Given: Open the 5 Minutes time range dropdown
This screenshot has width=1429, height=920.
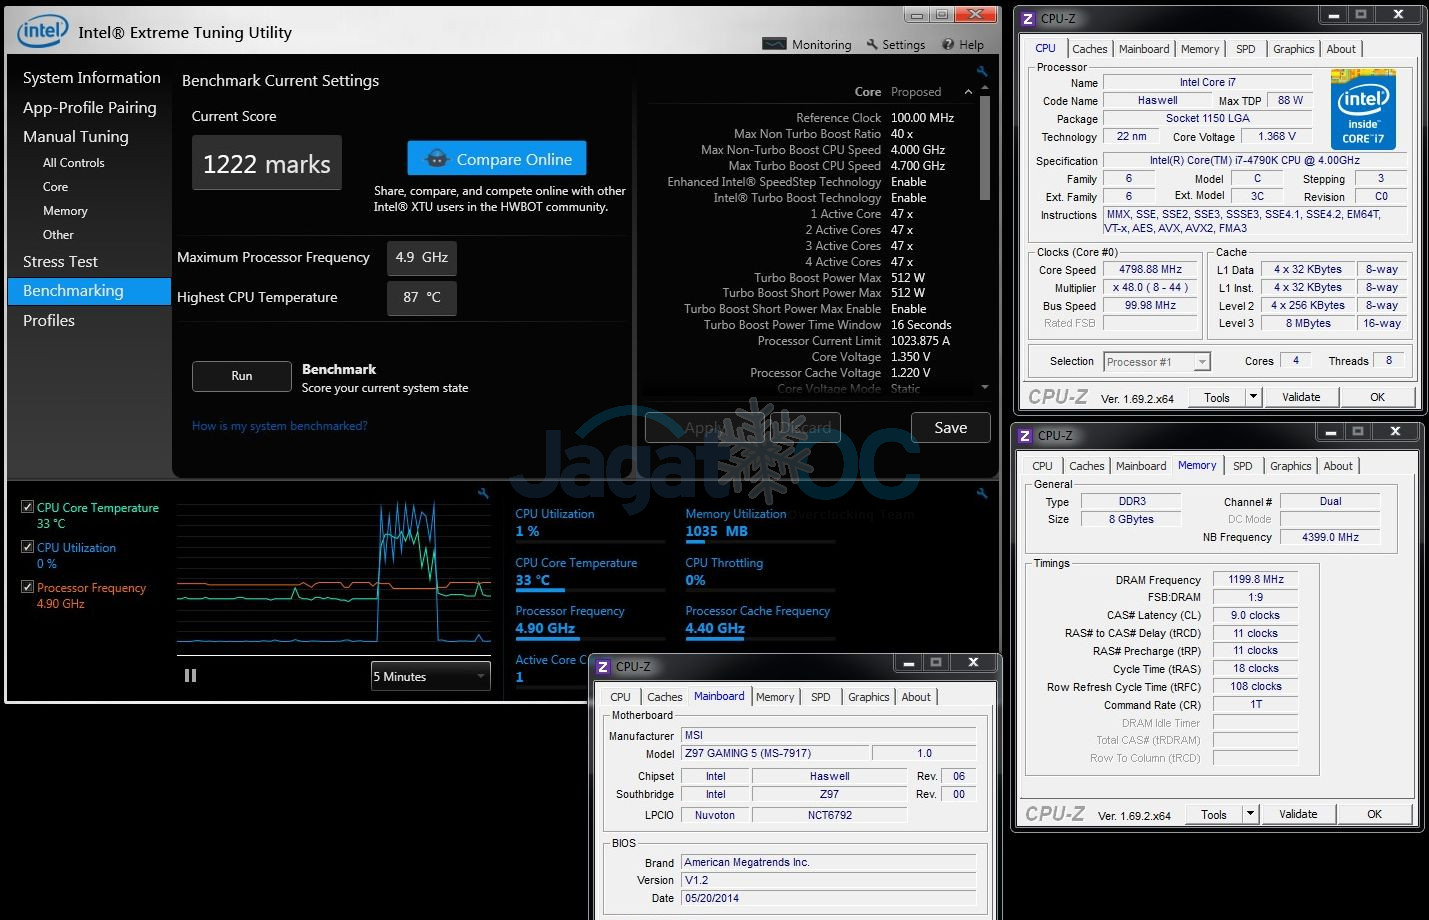Looking at the screenshot, I should [430, 677].
